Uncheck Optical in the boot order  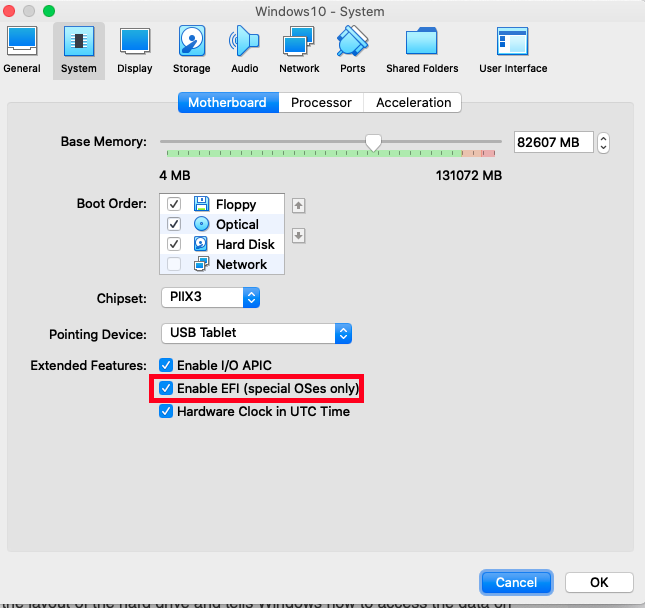[x=174, y=224]
